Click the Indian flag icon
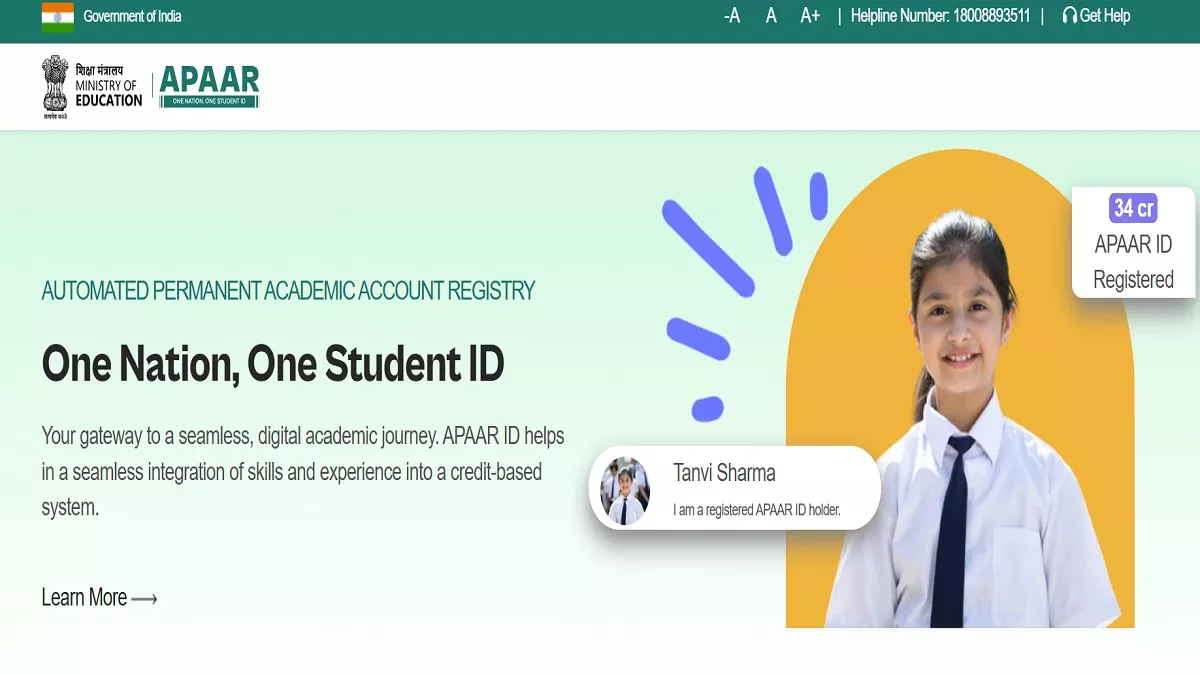The width and height of the screenshot is (1200, 675). point(58,16)
